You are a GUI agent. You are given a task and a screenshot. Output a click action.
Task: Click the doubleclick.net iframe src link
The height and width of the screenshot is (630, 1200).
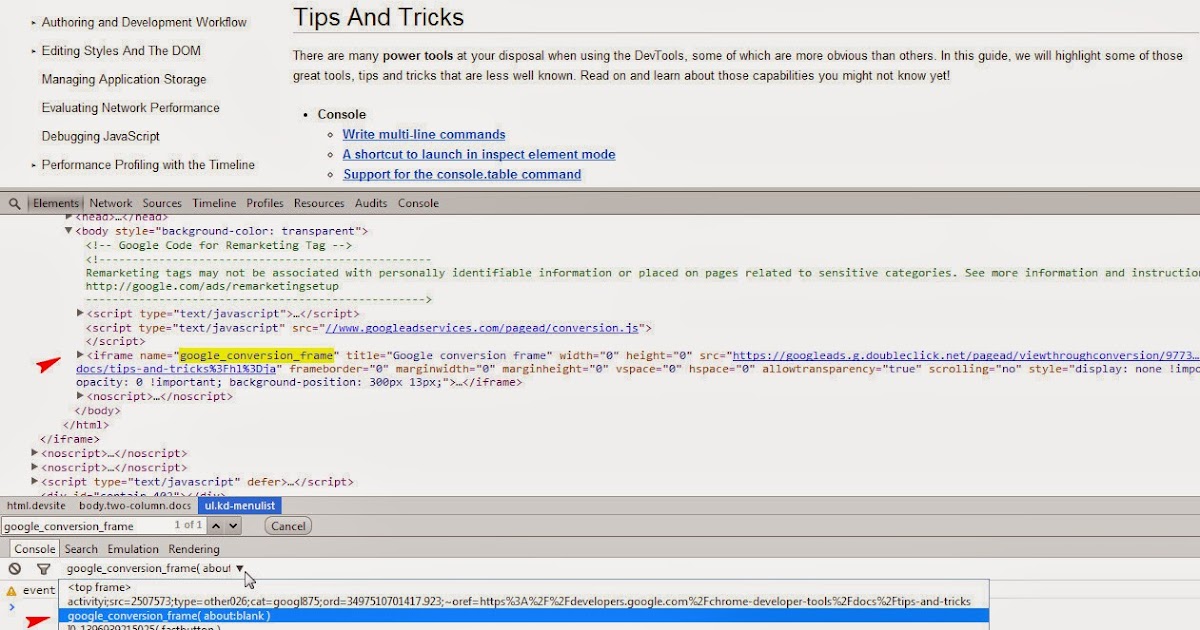coord(966,355)
